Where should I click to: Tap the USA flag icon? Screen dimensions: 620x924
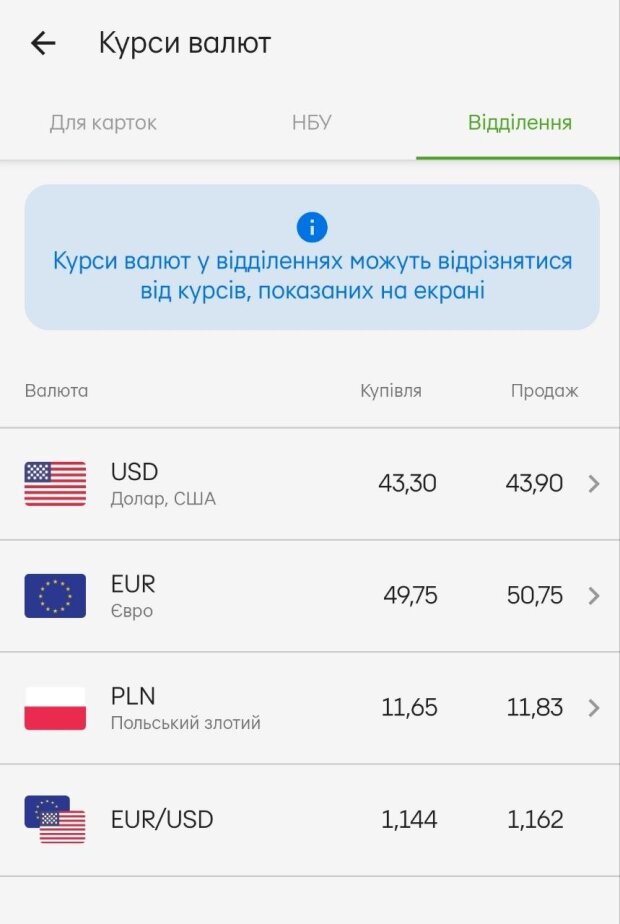point(55,484)
